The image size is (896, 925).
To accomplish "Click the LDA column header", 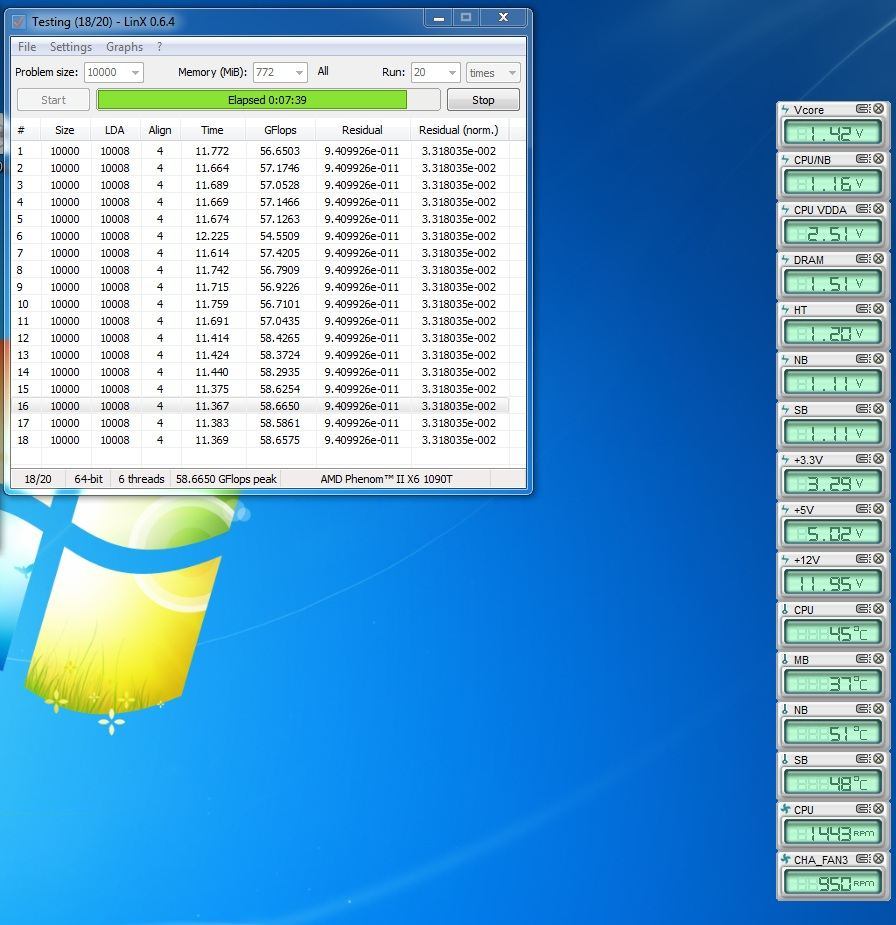I will (x=114, y=130).
